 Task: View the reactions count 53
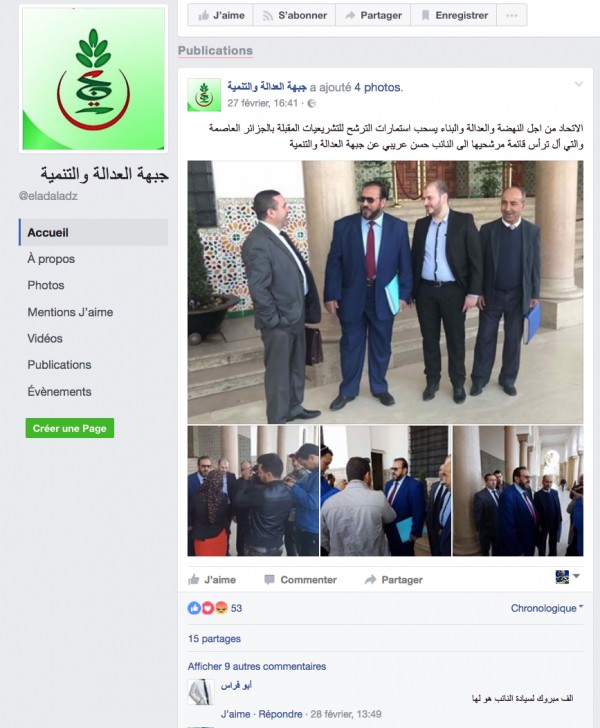pos(236,608)
